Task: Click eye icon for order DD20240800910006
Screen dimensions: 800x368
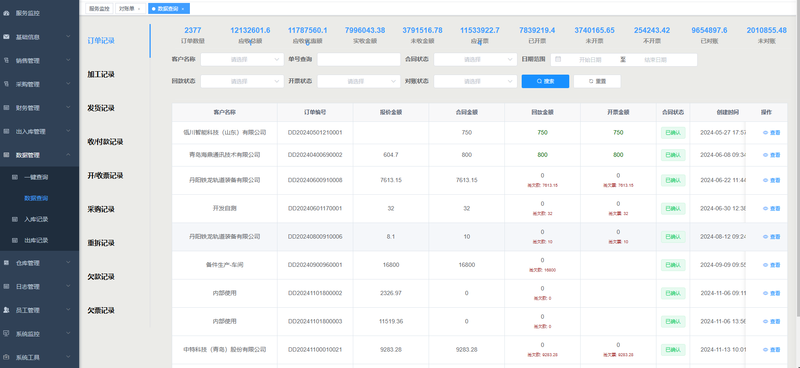Action: click(765, 237)
